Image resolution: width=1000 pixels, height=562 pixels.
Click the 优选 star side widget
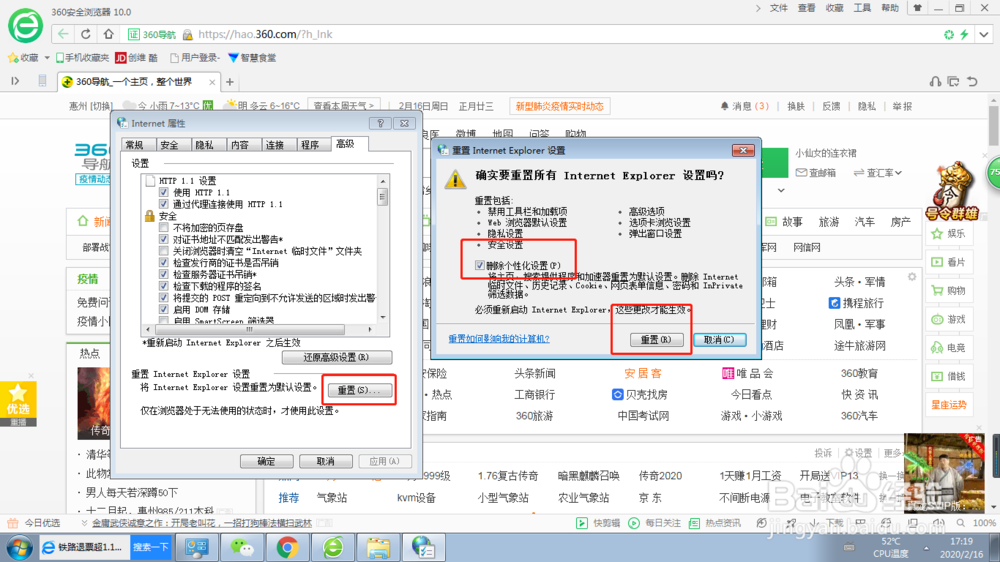(18, 400)
